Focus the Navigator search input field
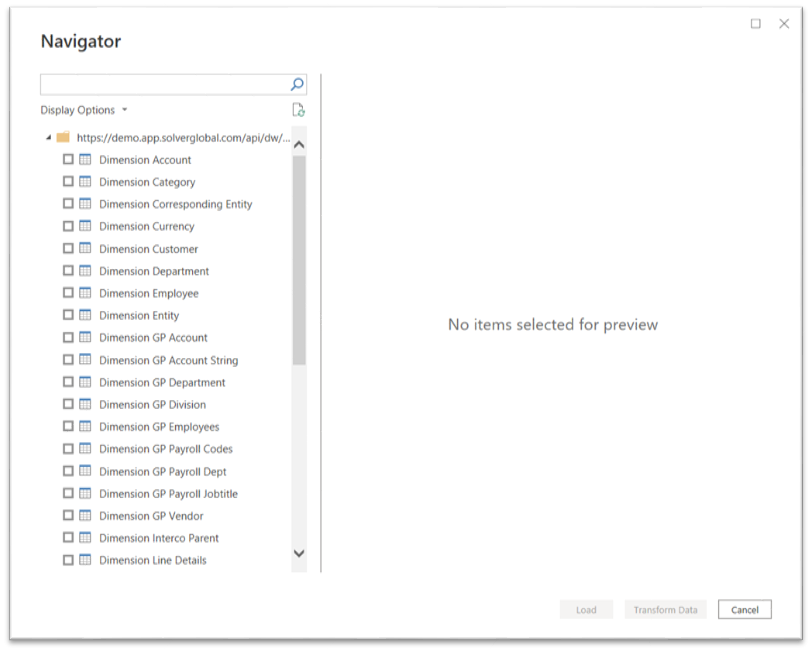The width and height of the screenshot is (812, 652). [165, 85]
